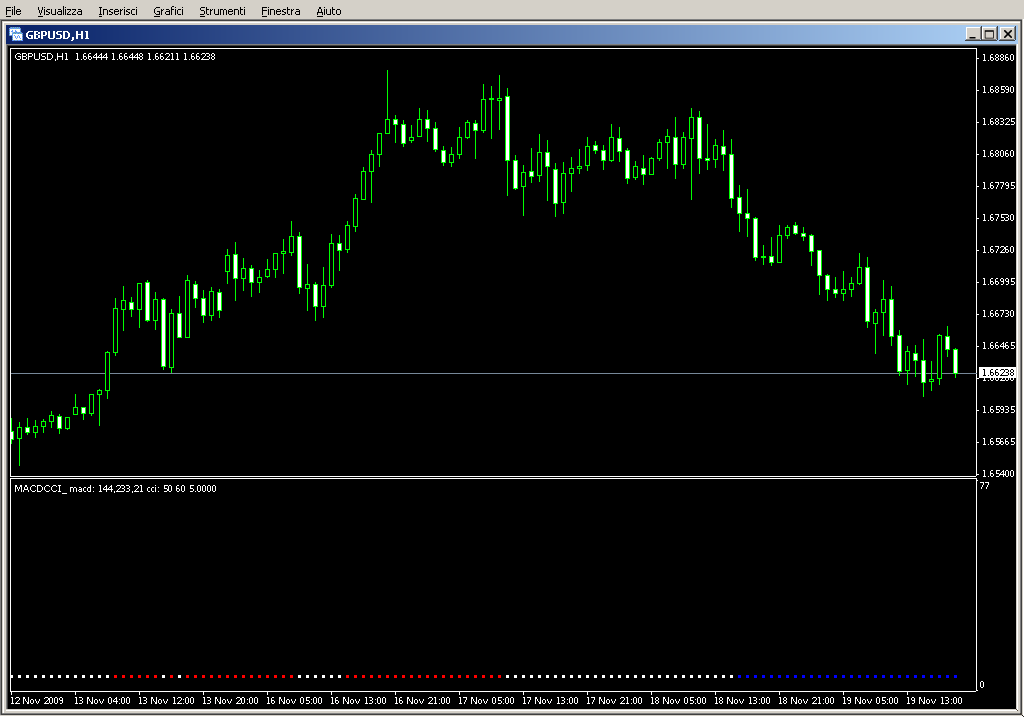
Task: Click the 17 Nov 05:00 time label
Action: pyautogui.click(x=486, y=701)
